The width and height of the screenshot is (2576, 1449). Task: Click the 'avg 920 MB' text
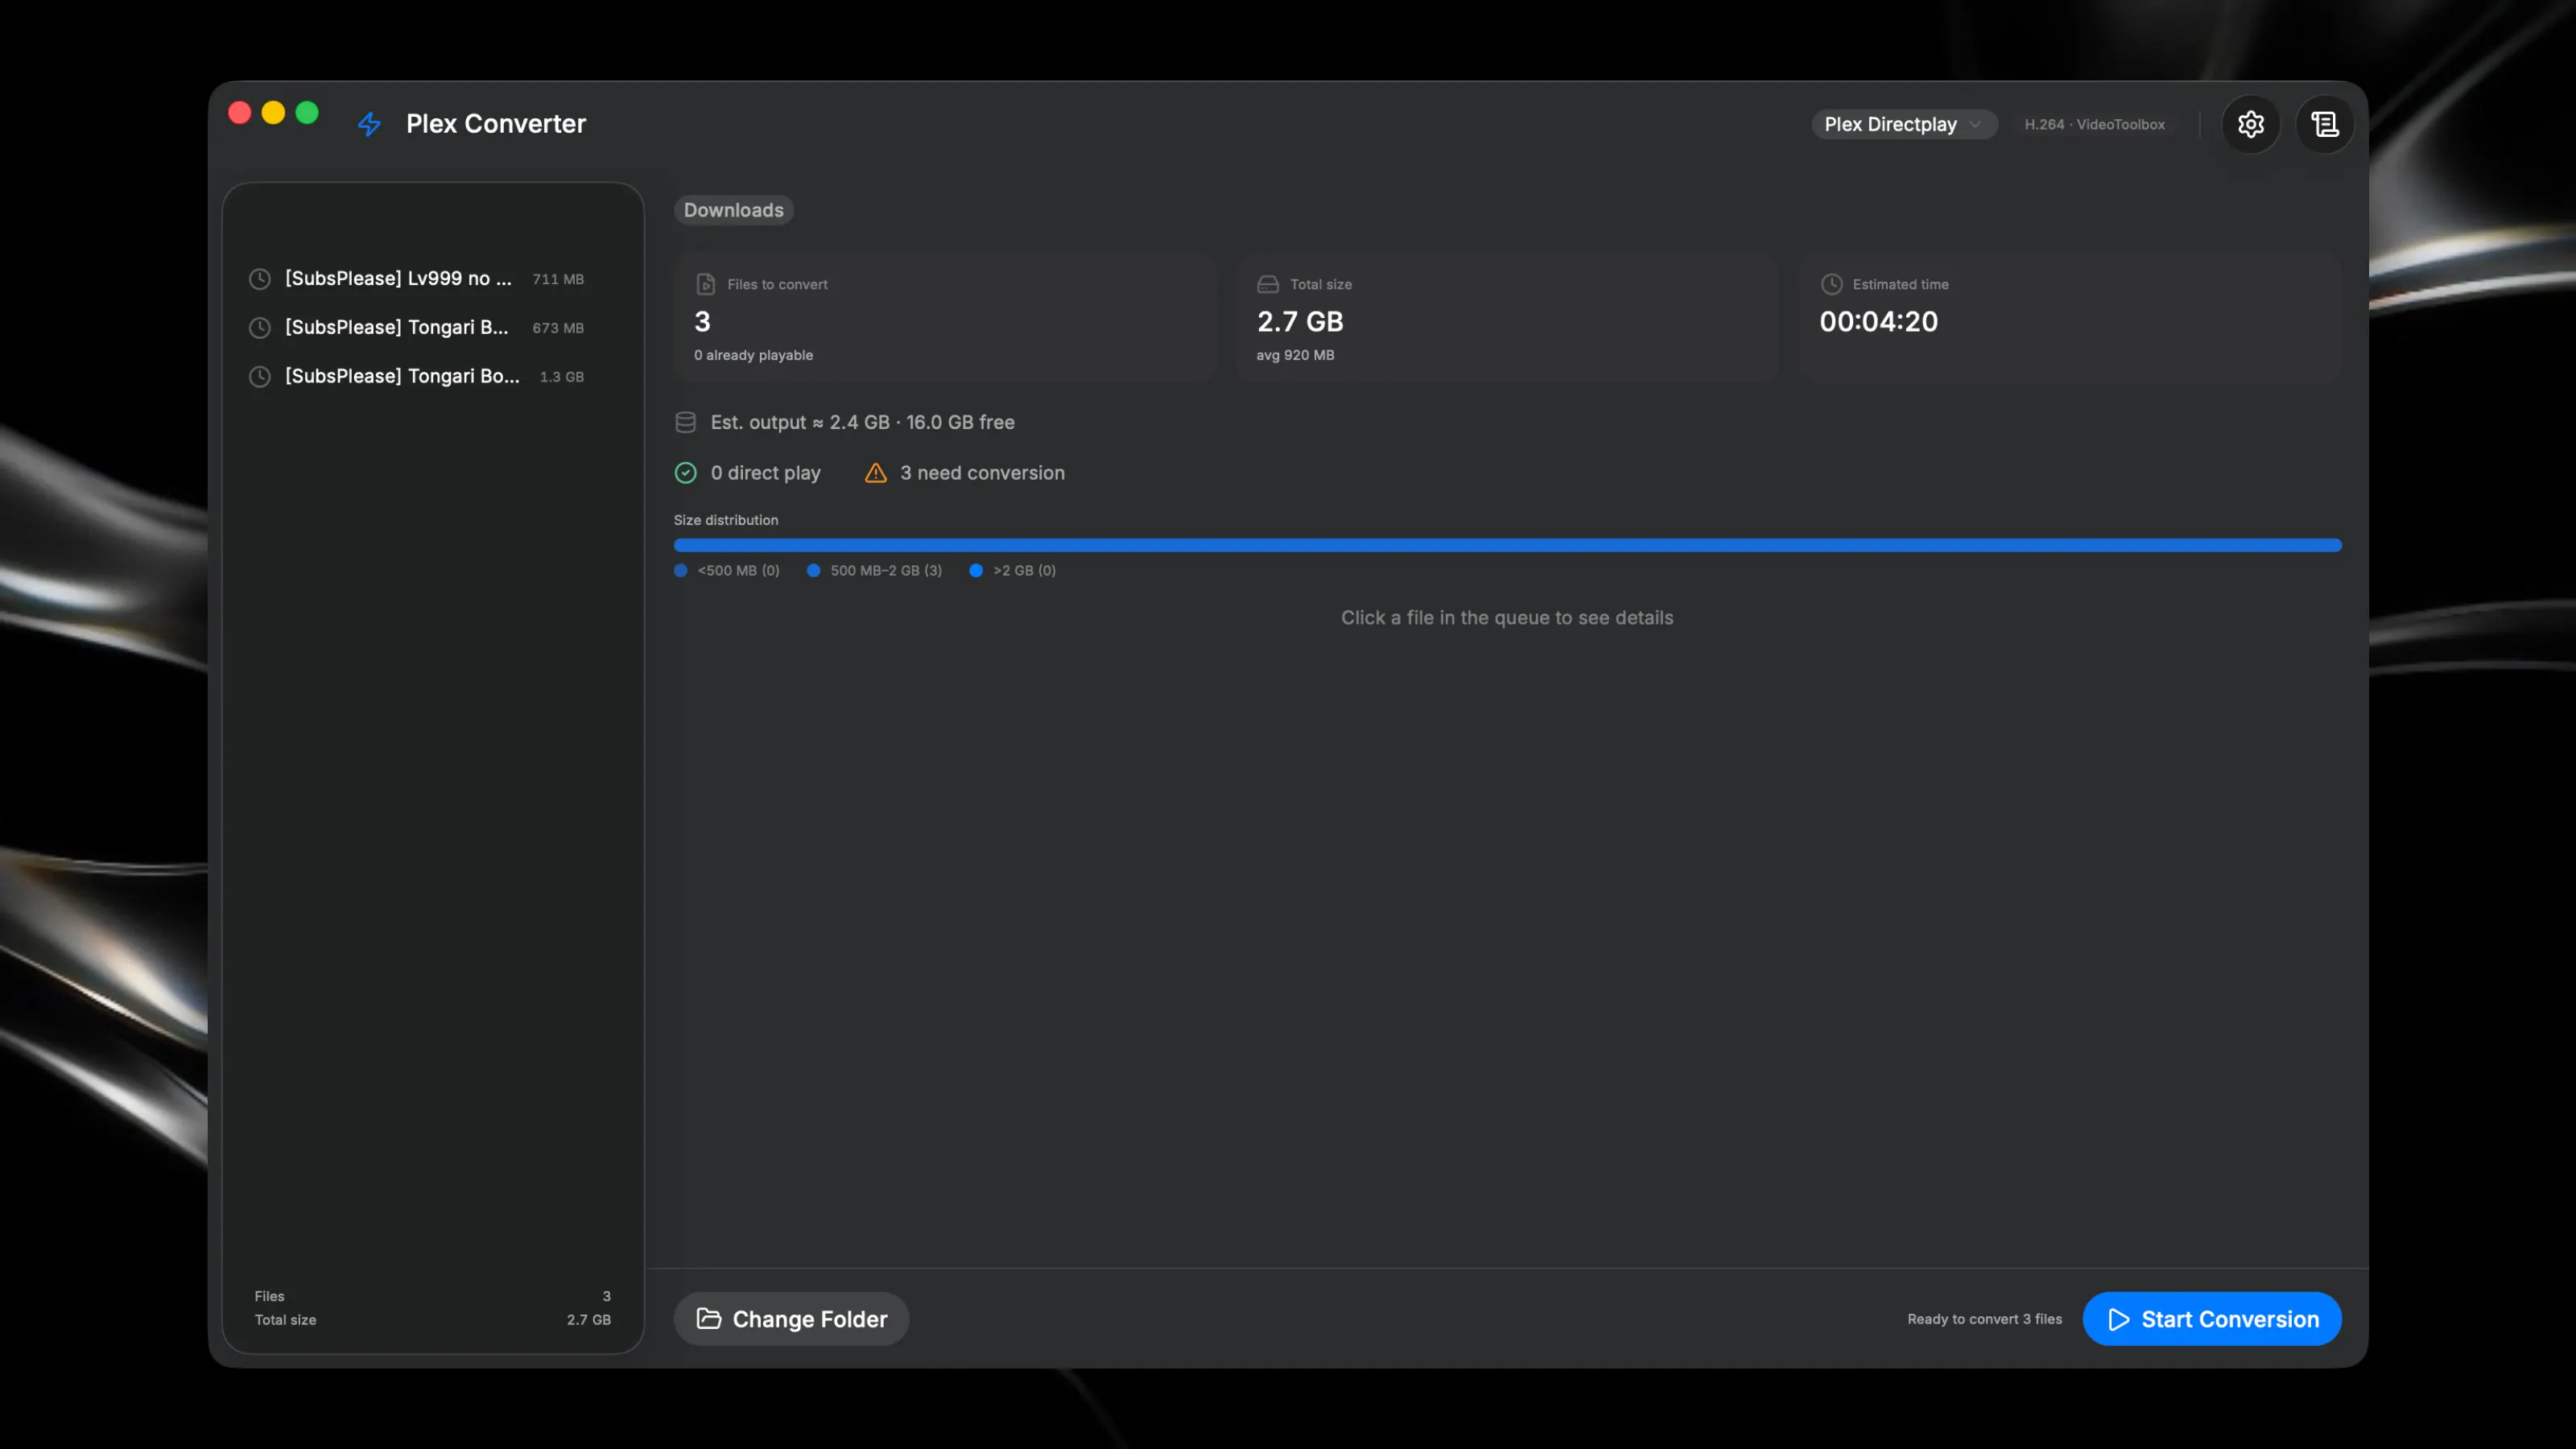coord(1294,355)
